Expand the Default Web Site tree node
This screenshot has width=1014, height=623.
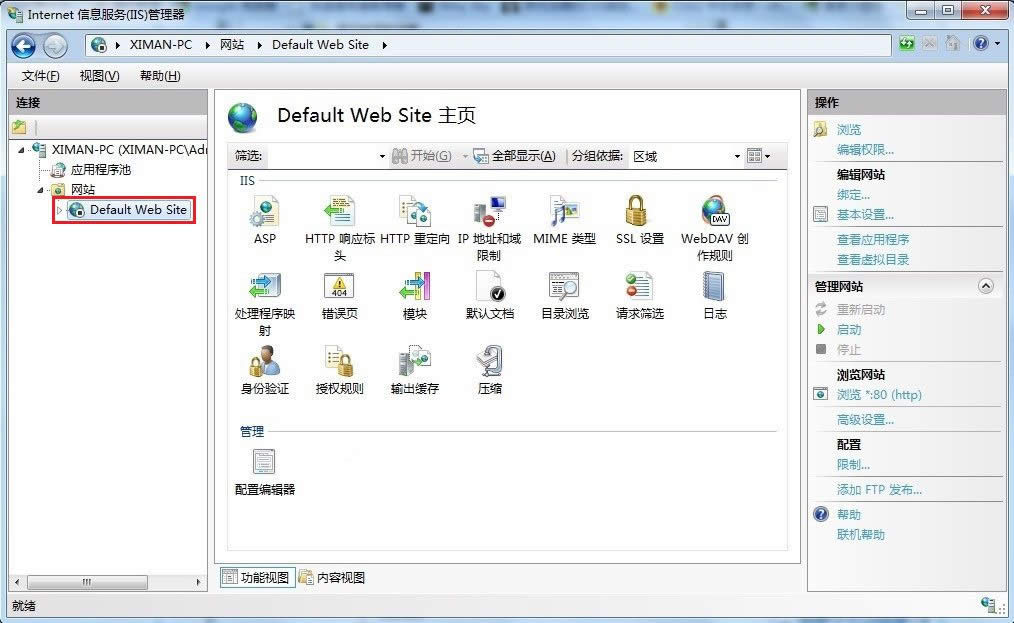point(59,210)
